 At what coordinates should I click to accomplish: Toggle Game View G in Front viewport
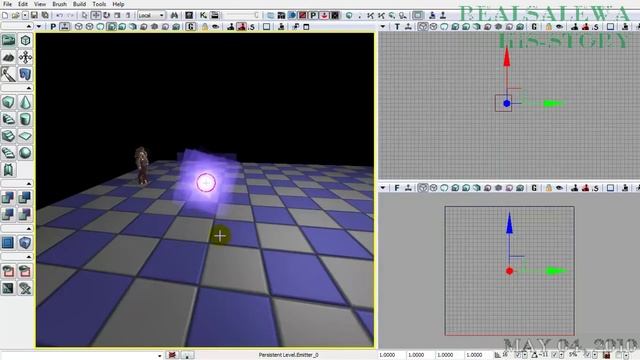tap(534, 188)
